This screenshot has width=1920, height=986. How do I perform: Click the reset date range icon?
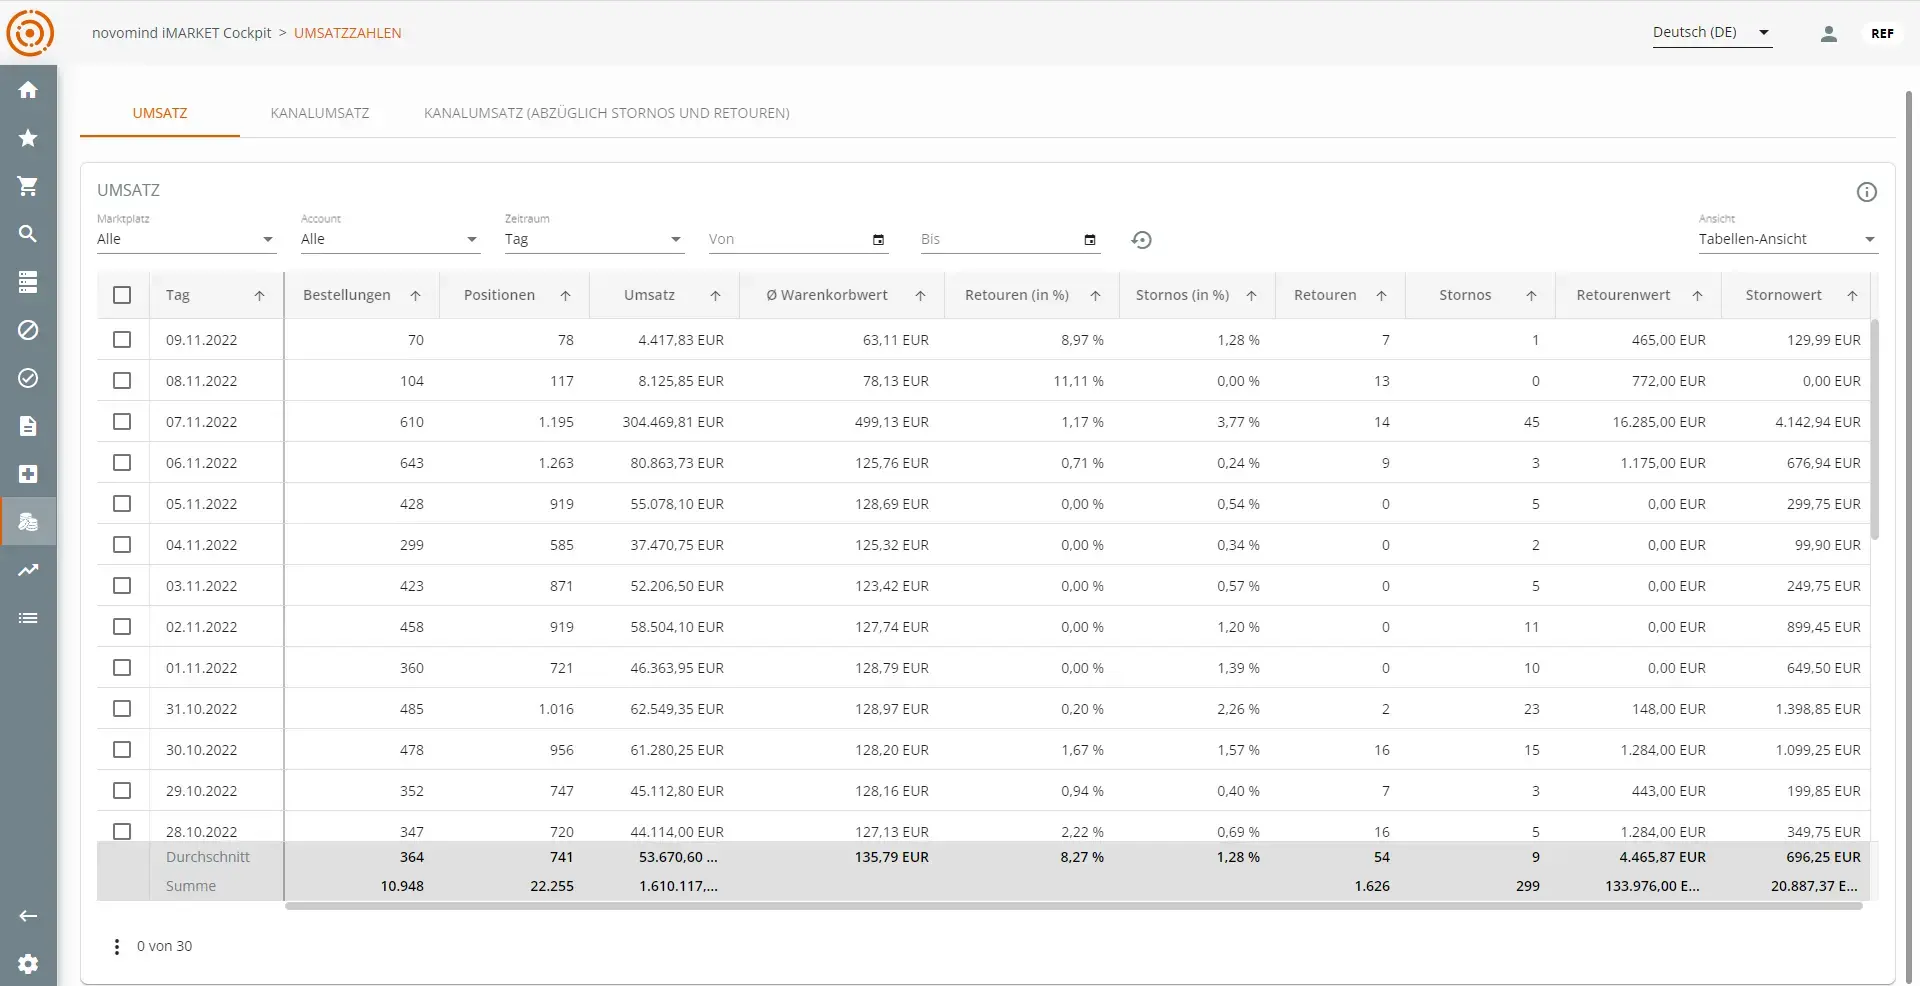1141,240
